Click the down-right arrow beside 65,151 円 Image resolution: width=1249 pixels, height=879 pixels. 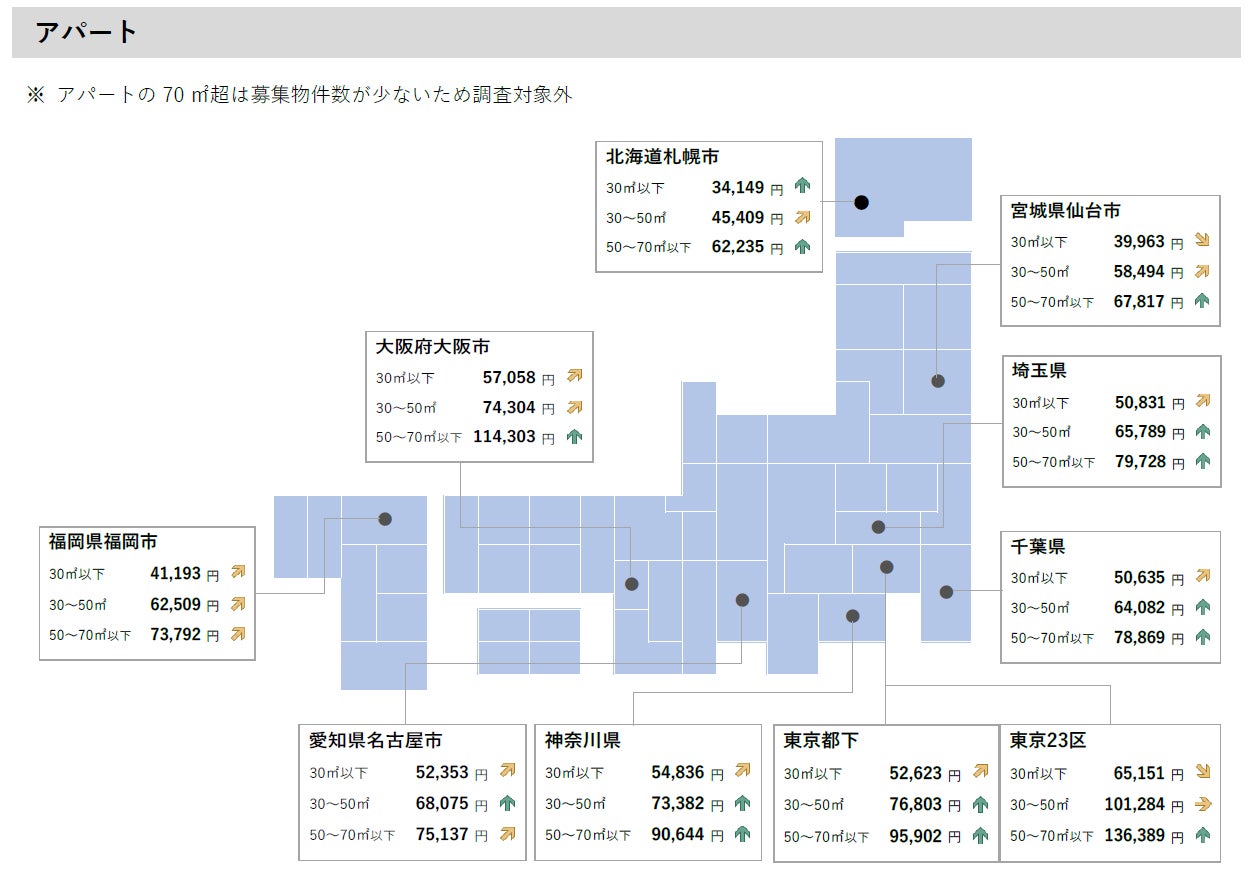point(1202,772)
